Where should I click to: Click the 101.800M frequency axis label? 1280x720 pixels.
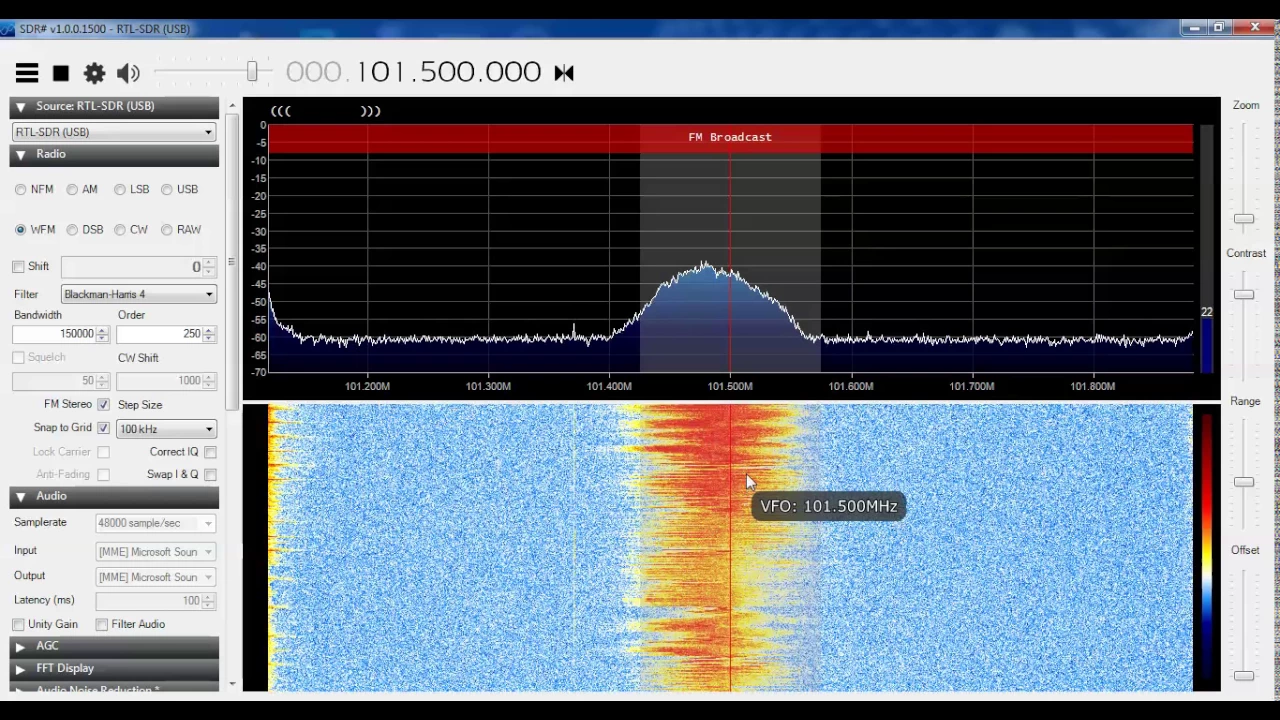click(1092, 386)
